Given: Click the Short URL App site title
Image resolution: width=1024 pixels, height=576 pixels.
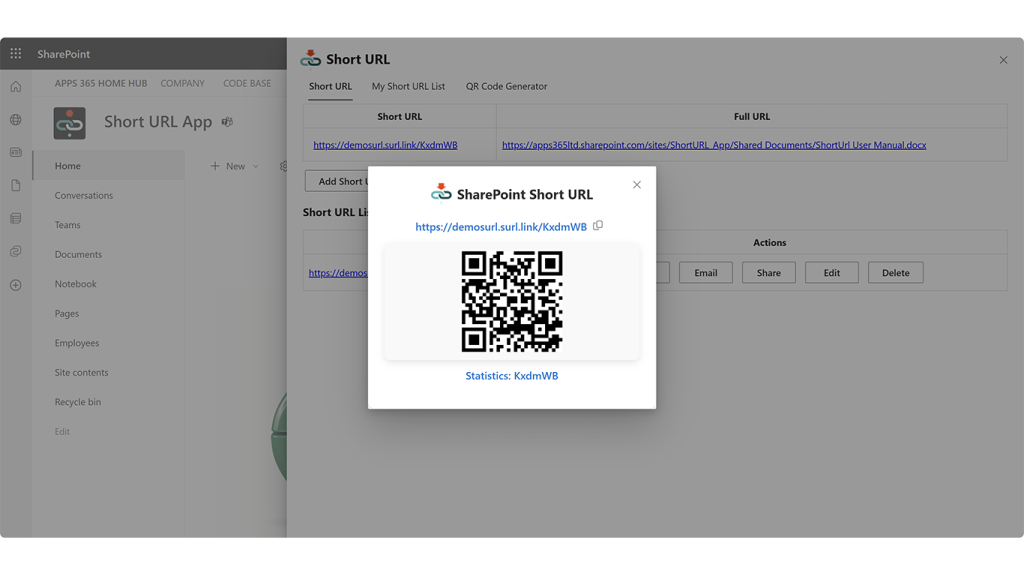Looking at the screenshot, I should point(158,121).
